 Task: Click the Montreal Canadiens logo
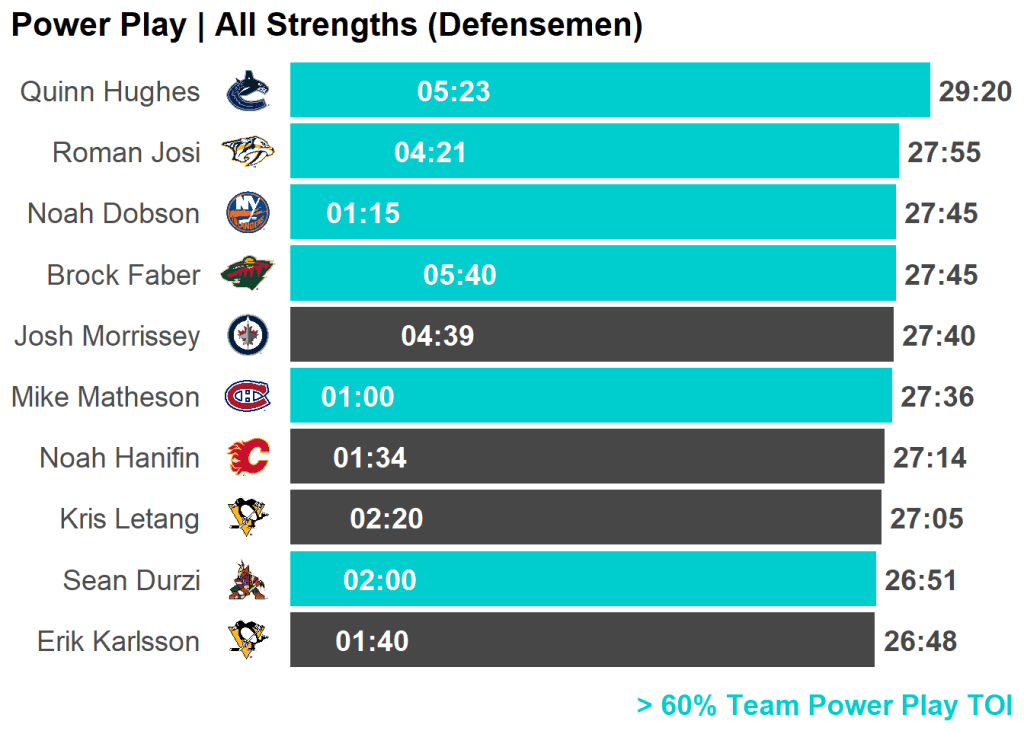point(247,397)
